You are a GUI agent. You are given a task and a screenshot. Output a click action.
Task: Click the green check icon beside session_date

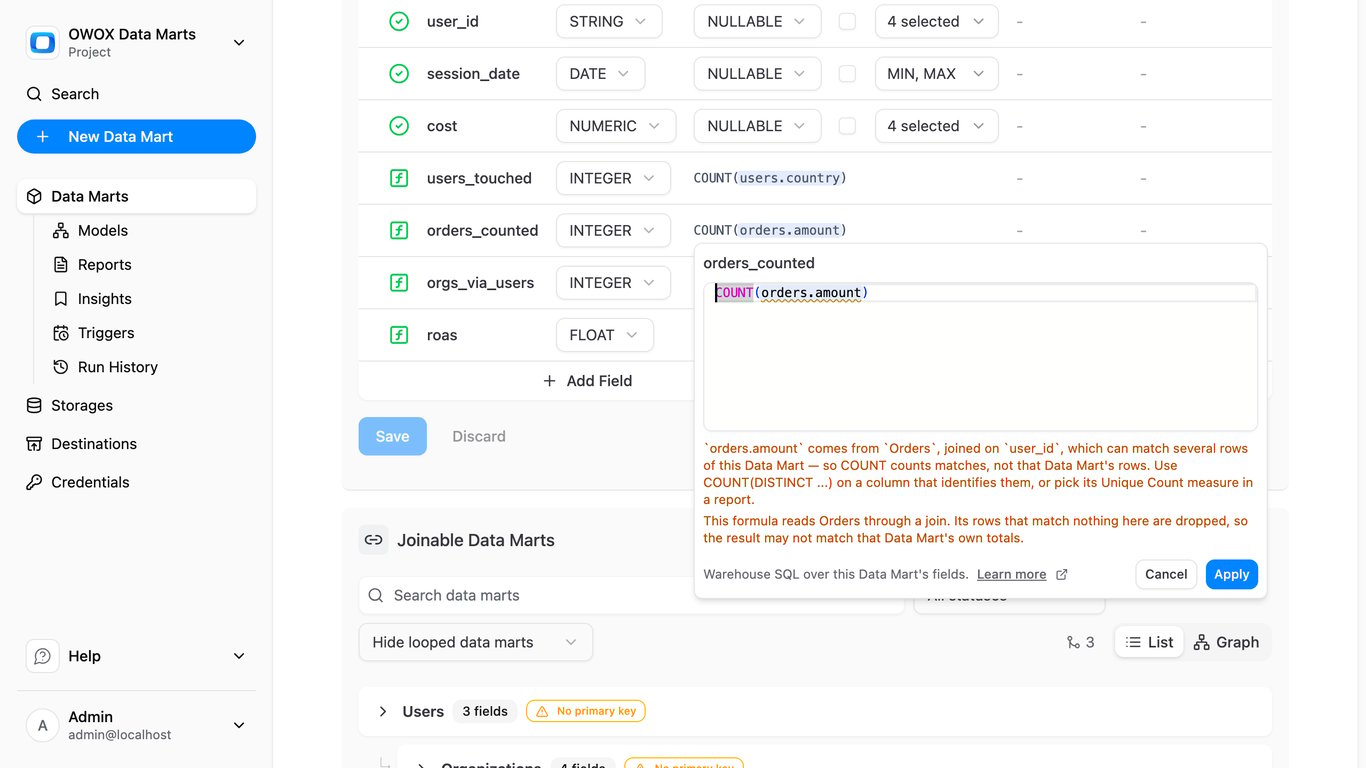click(x=399, y=73)
